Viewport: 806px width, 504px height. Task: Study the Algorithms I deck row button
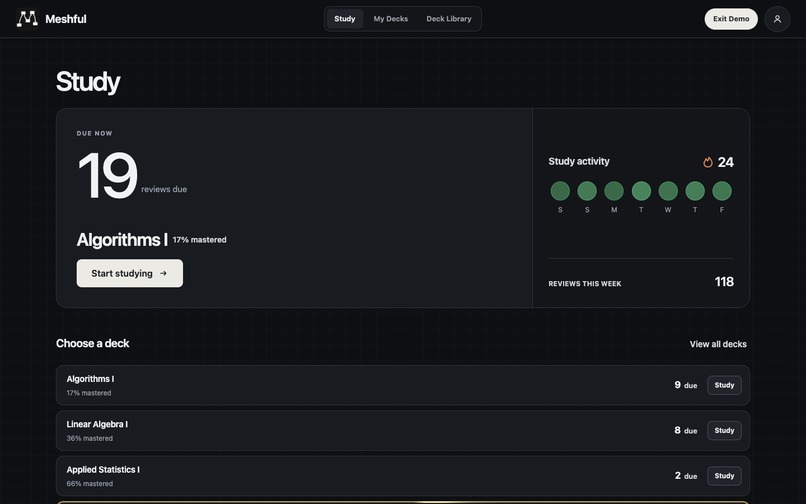(724, 385)
